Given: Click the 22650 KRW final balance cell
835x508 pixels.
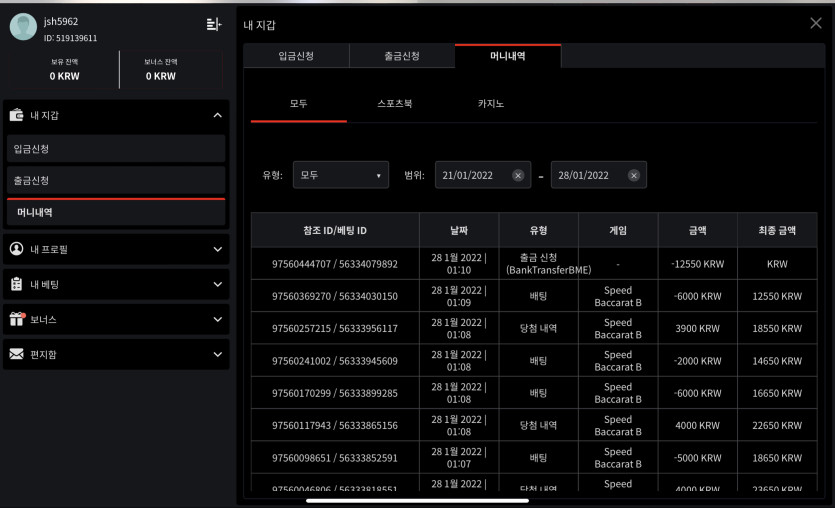Looking at the screenshot, I should (777, 425).
